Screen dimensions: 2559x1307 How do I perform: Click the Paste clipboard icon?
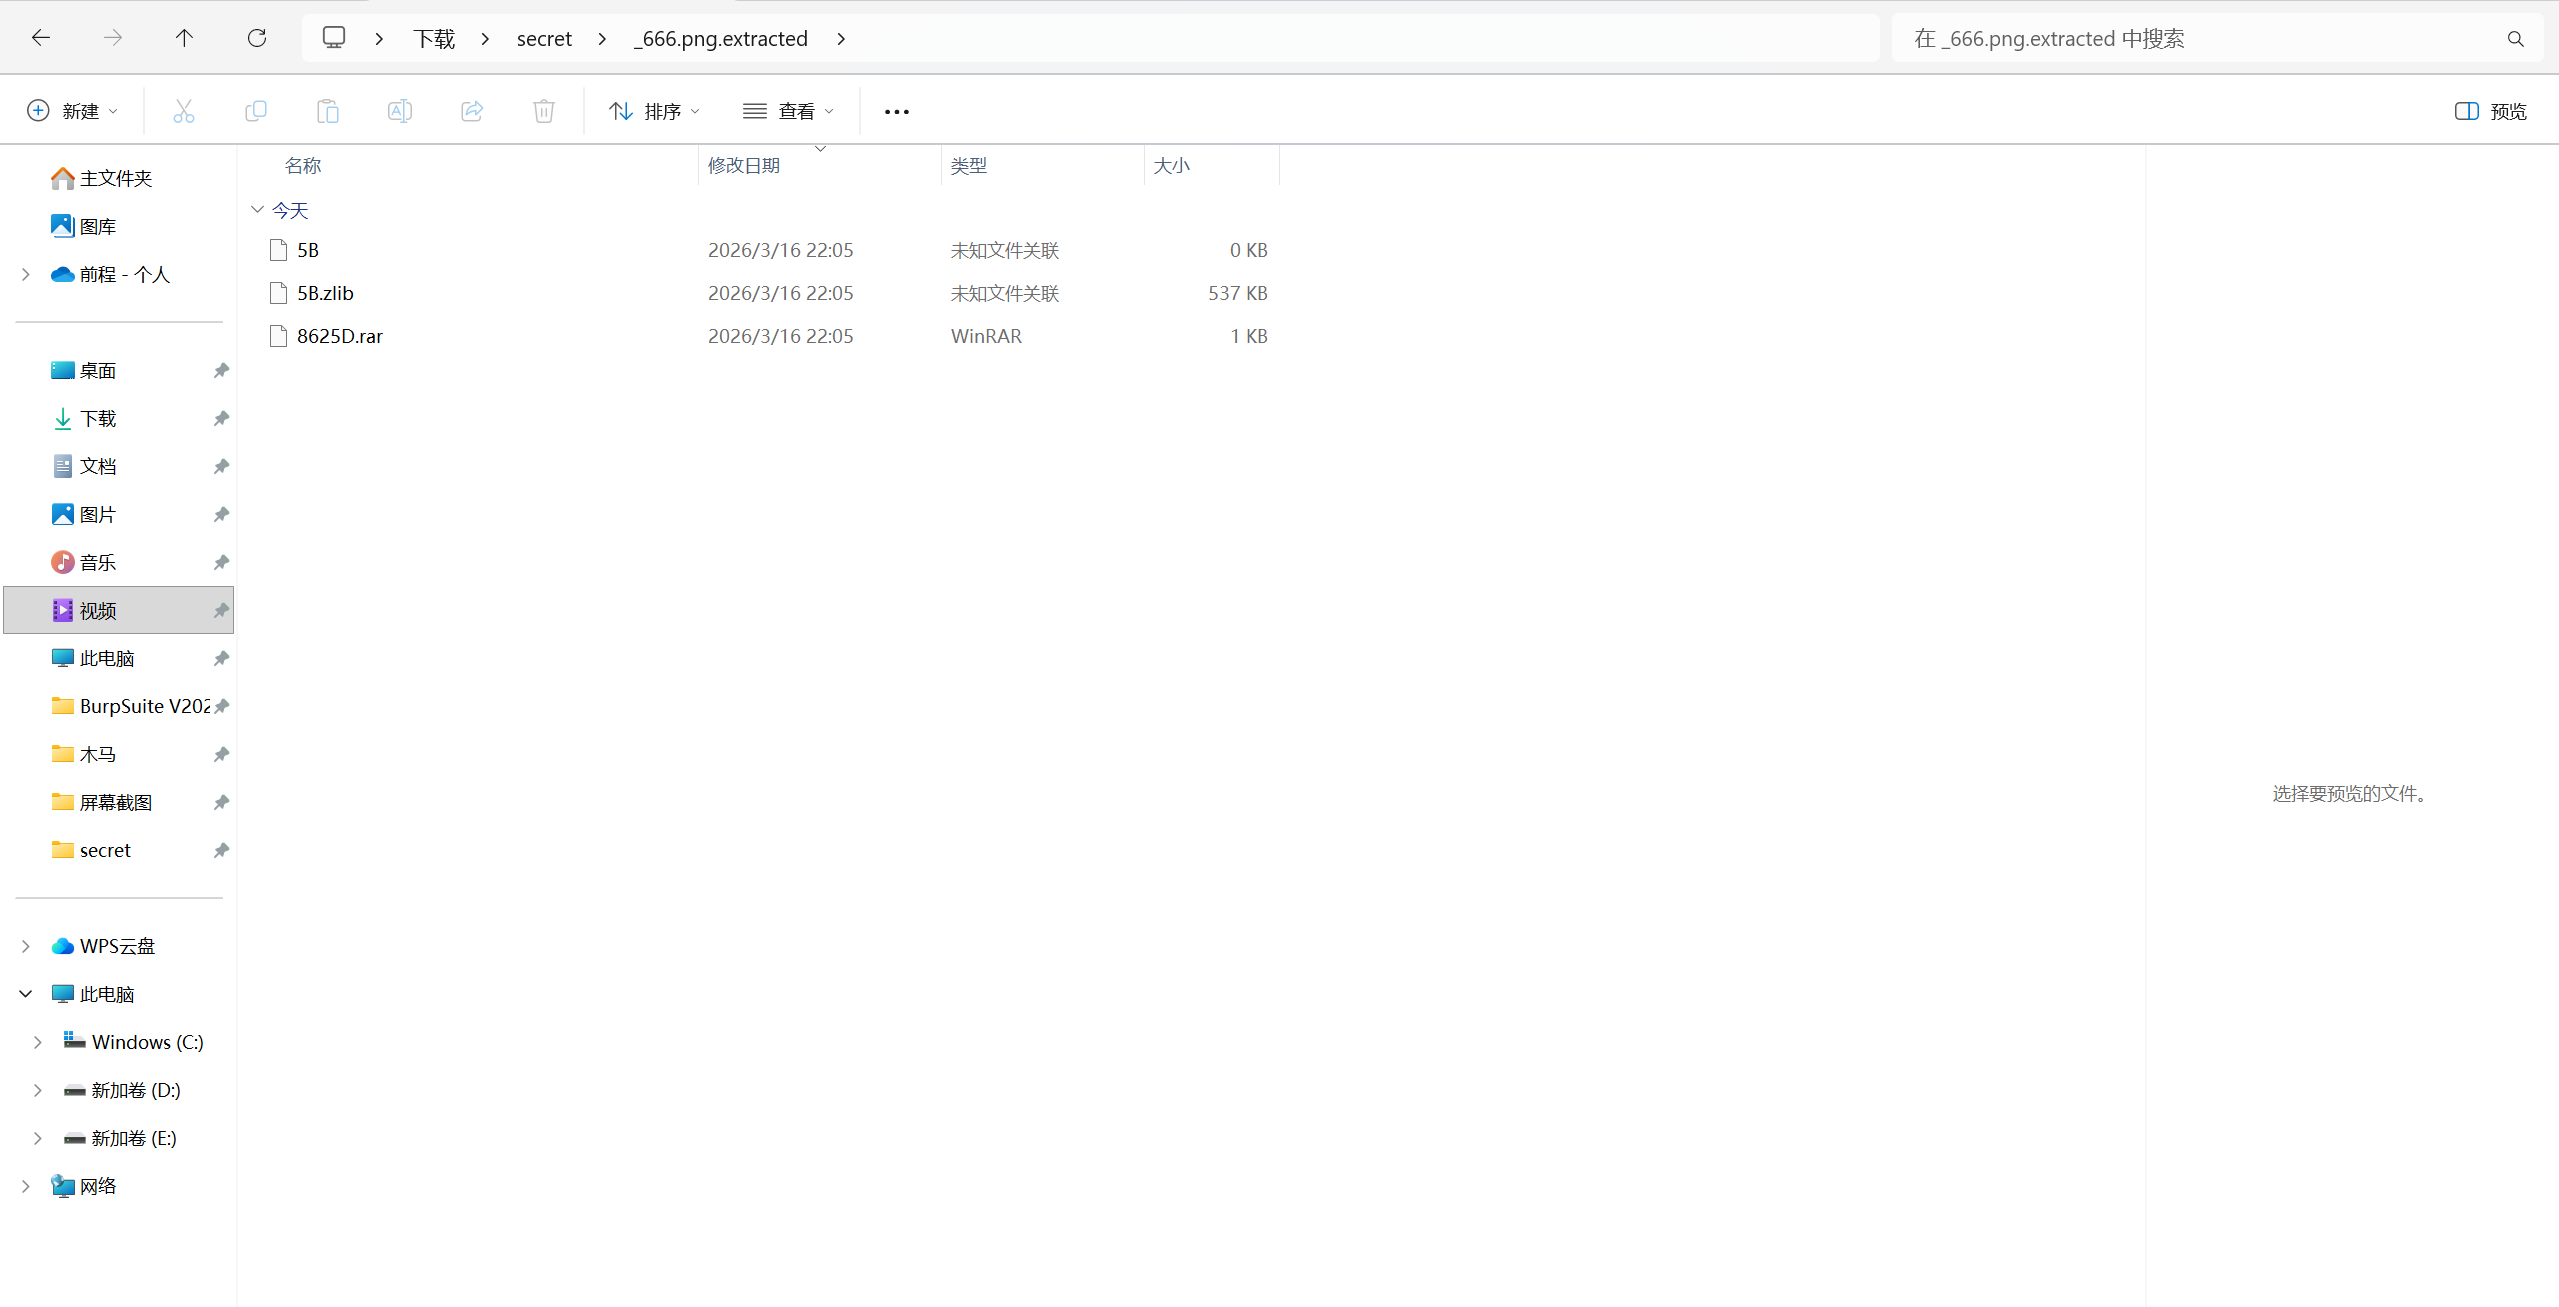328,111
